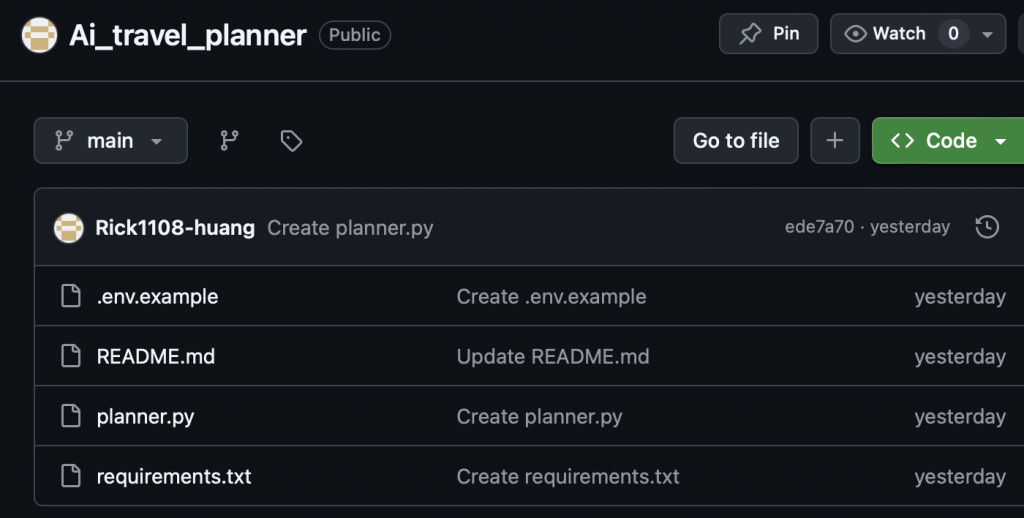The width and height of the screenshot is (1024, 518).
Task: Open the Rick1108-huang profile link
Action: click(175, 228)
